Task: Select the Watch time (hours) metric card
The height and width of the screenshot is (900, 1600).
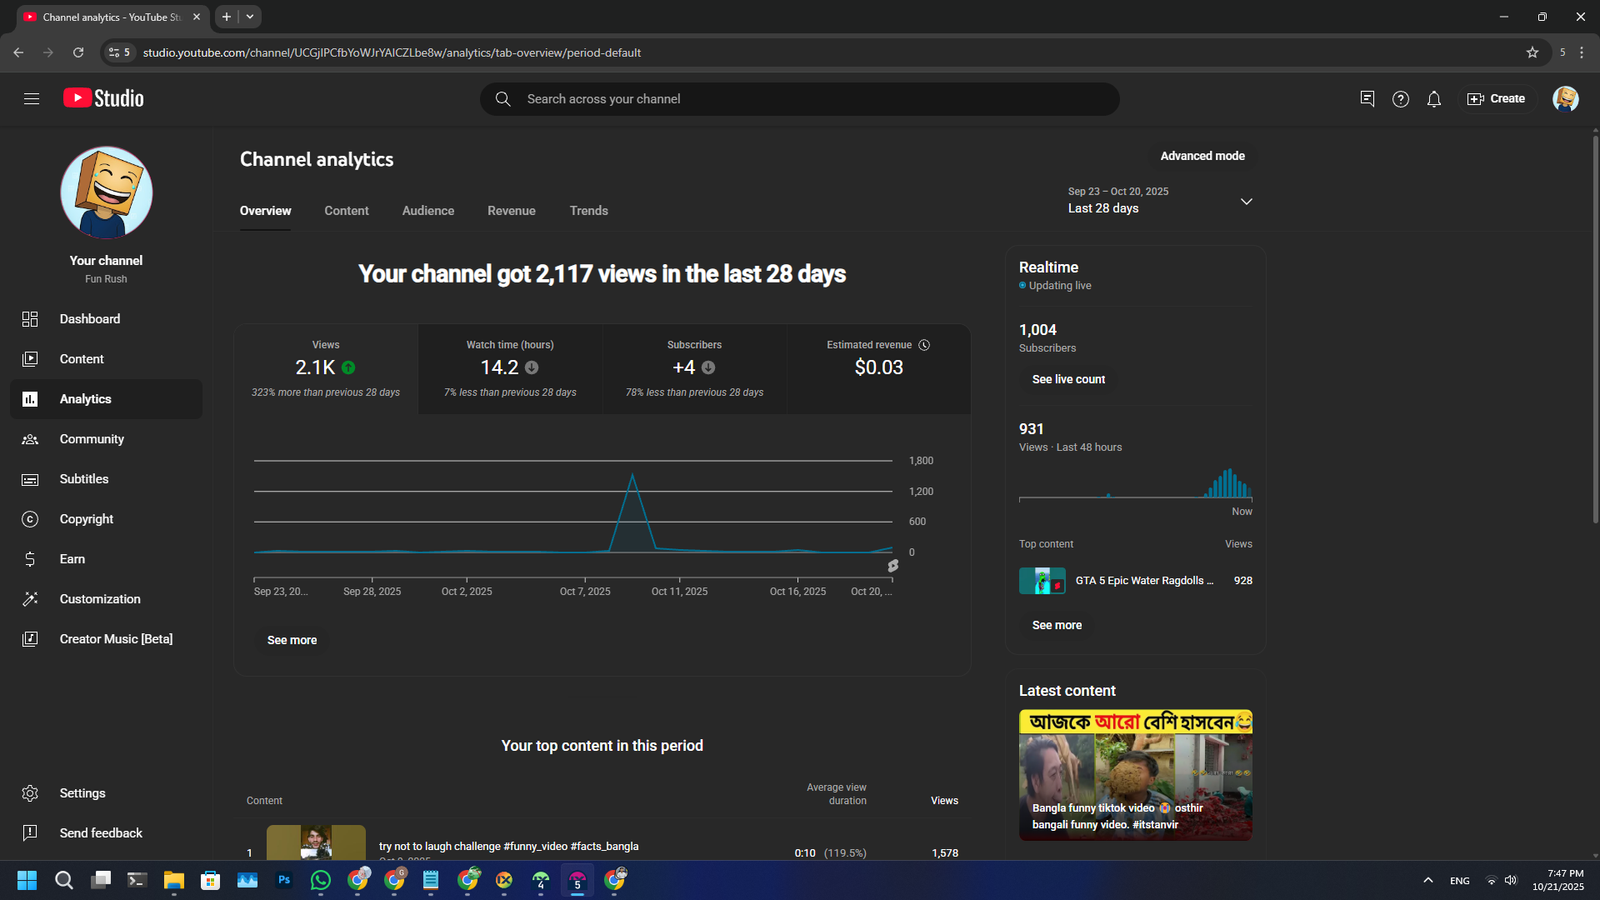Action: click(510, 368)
